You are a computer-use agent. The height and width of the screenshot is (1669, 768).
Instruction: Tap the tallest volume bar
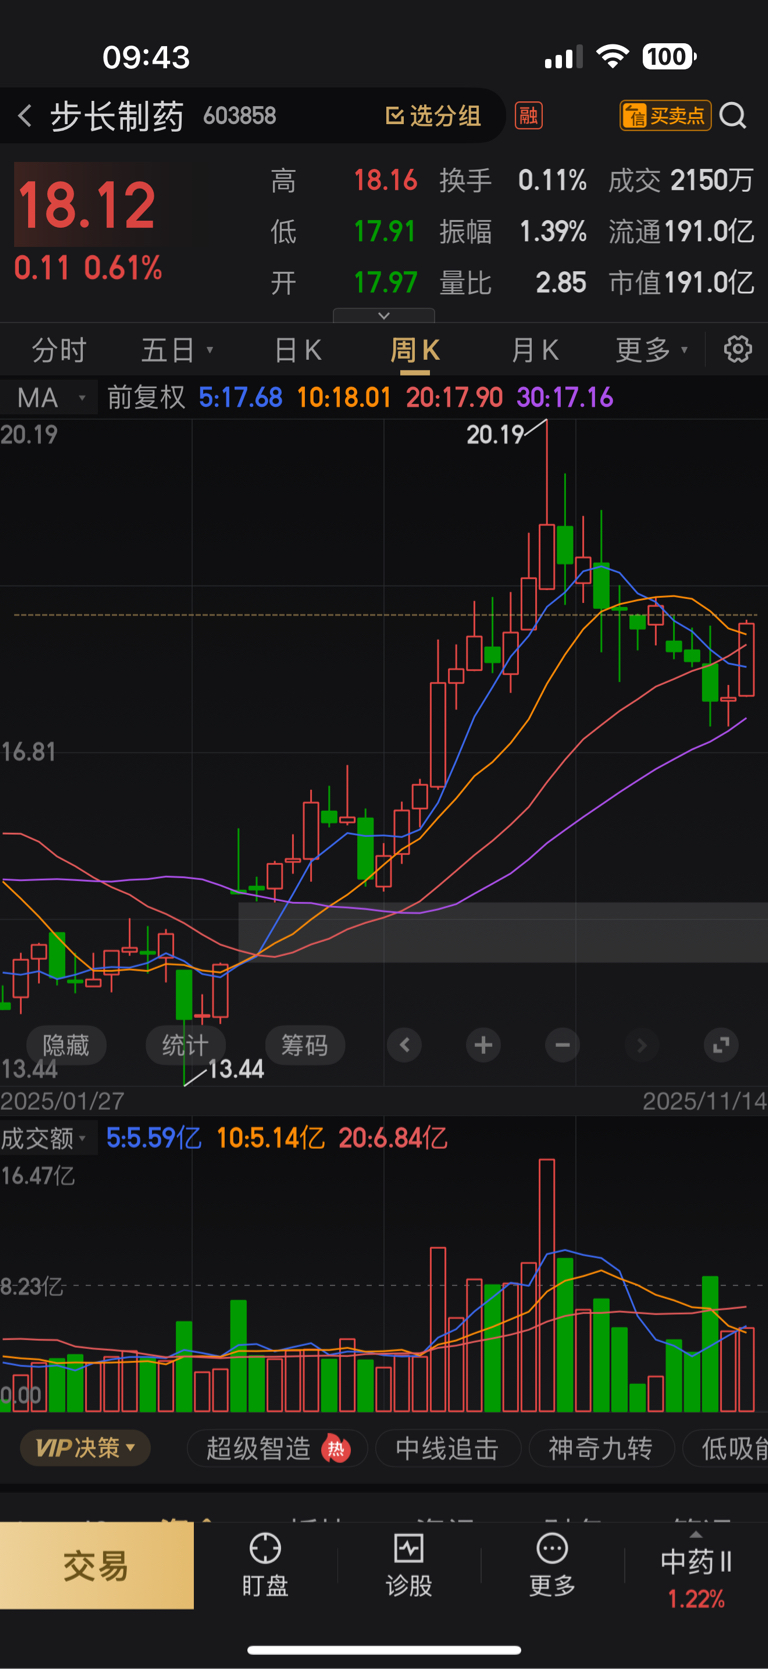tap(546, 1285)
